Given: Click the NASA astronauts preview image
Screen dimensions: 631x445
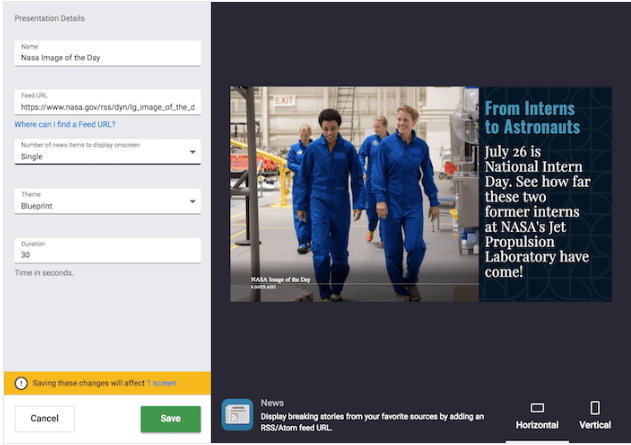Looking at the screenshot, I should (x=354, y=194).
